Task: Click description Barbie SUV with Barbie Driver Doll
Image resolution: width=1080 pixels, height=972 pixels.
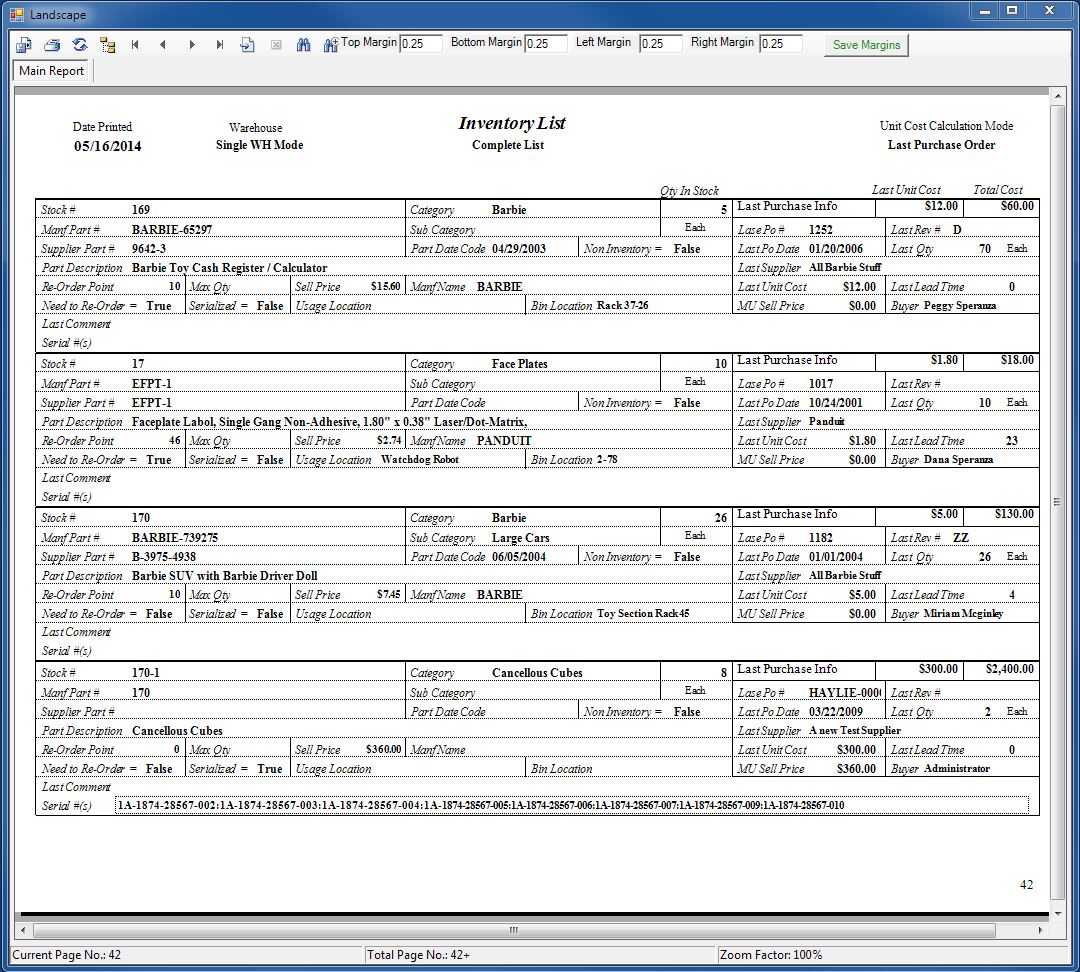Action: coord(225,576)
